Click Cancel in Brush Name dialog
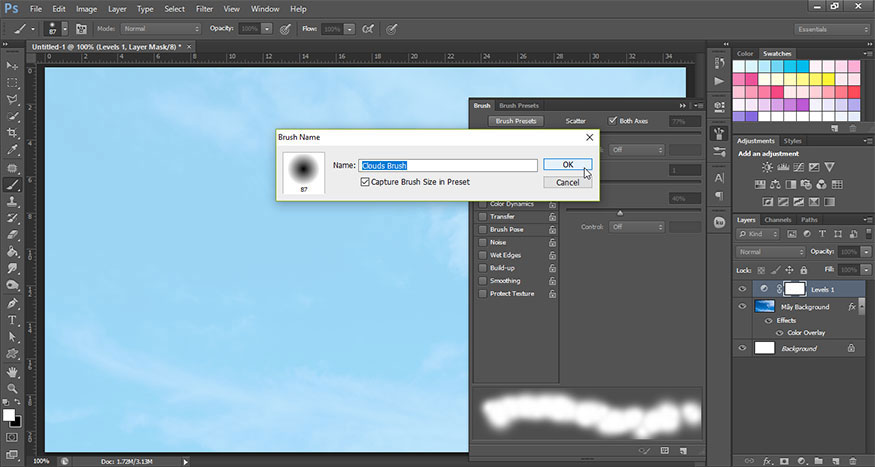875x467 pixels. pyautogui.click(x=567, y=183)
